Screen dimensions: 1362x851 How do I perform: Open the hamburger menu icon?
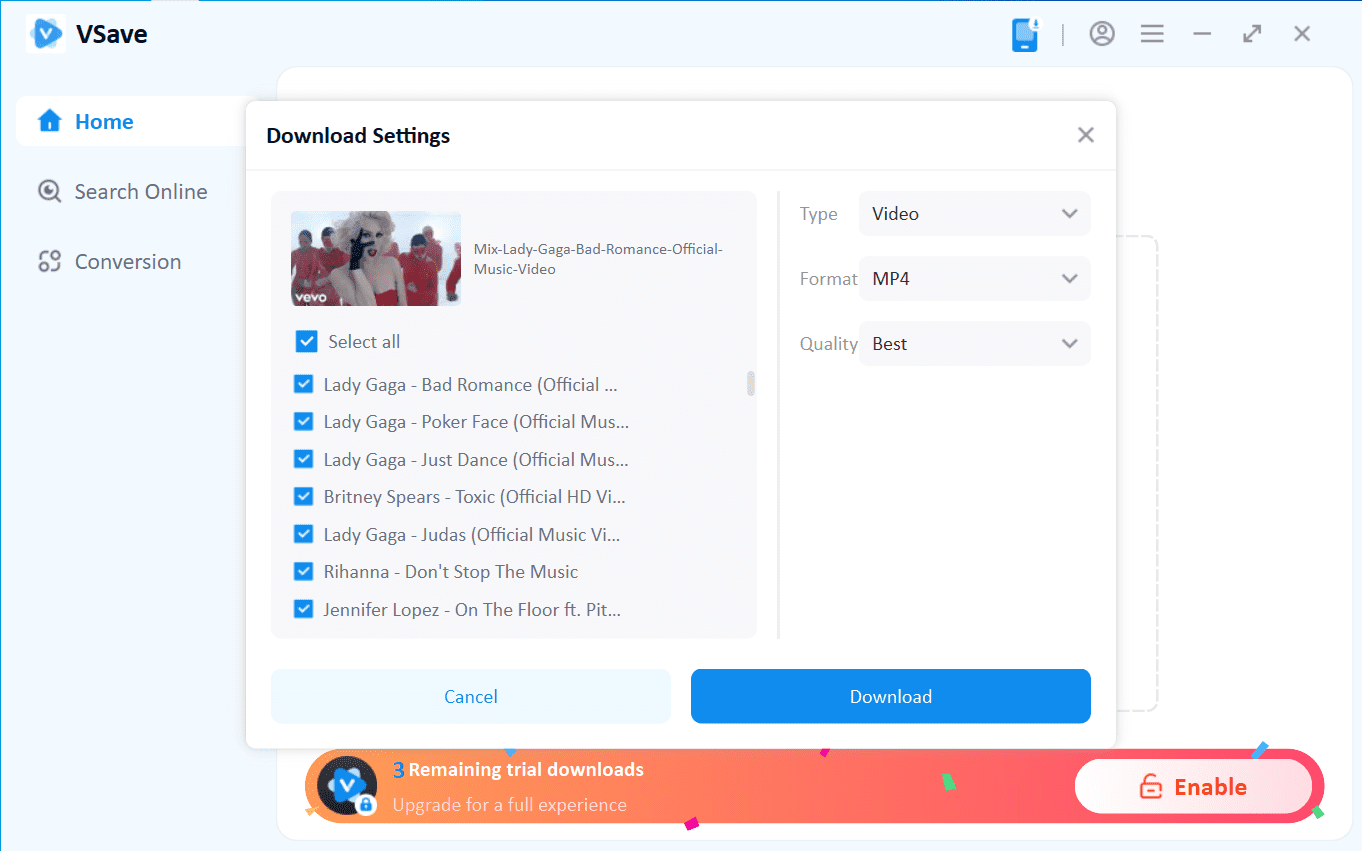[1152, 34]
